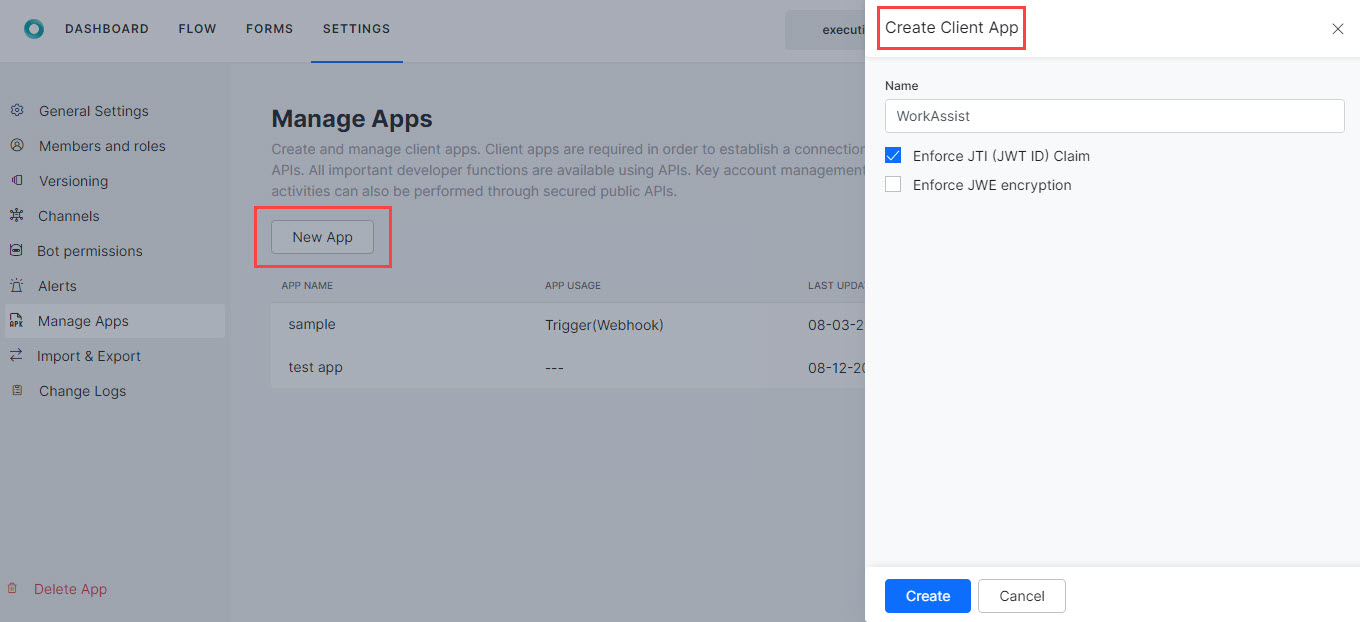Switch to the FLOW tab

pos(197,29)
